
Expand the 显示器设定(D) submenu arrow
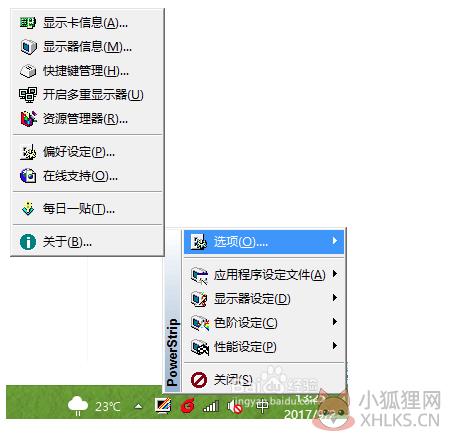tap(335, 298)
